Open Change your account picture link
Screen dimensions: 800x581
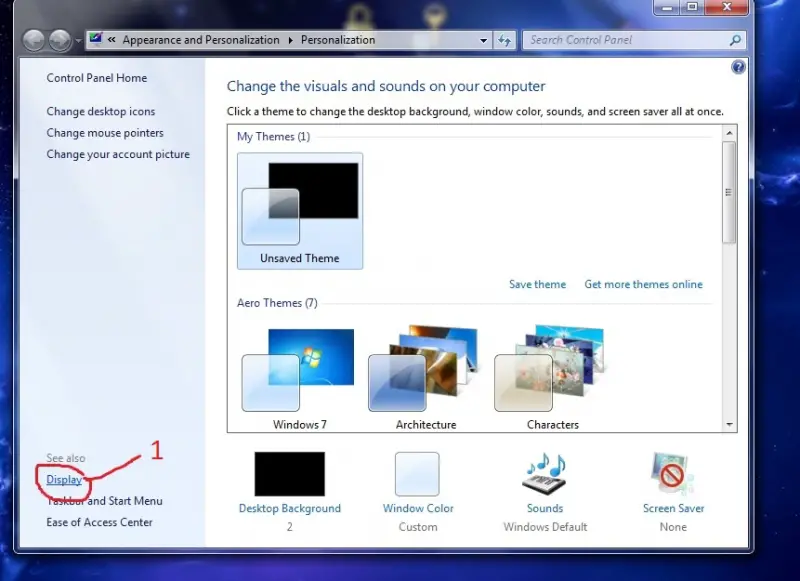click(118, 154)
